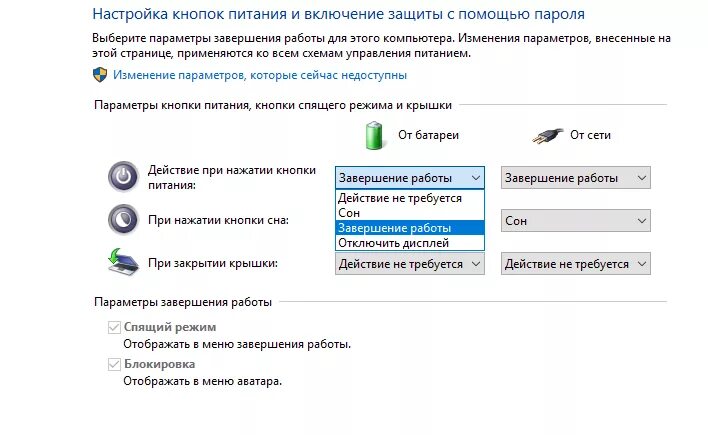Viewport: 708px width, 435px height.
Task: Open sleep button dropdown showing Сон
Action: pyautogui.click(x=576, y=220)
